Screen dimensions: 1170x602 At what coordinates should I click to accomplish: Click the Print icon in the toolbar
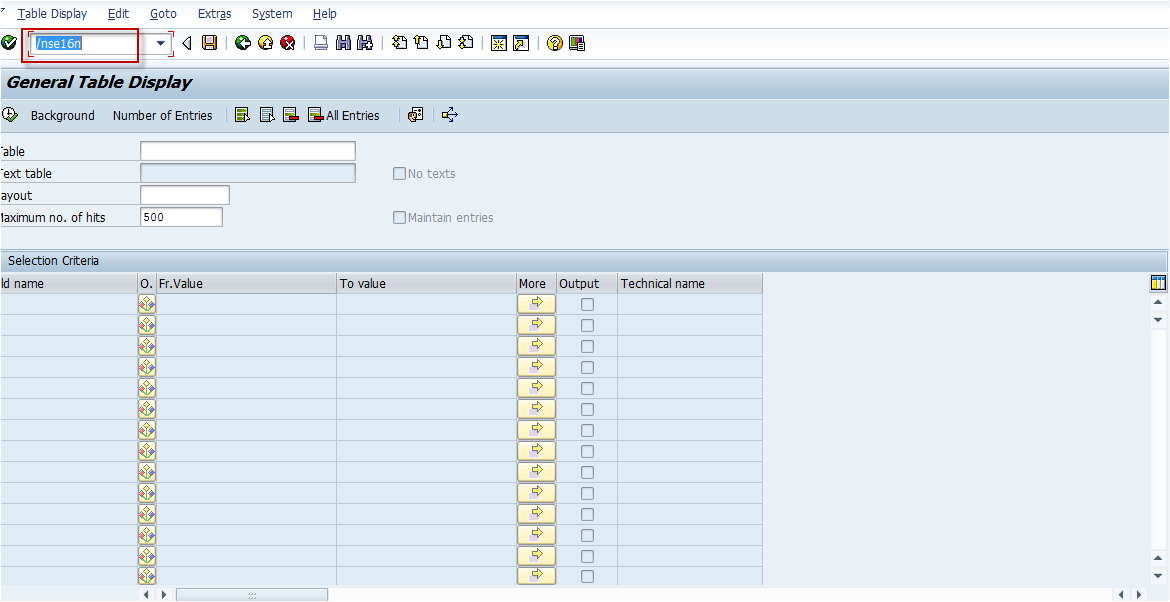(319, 43)
